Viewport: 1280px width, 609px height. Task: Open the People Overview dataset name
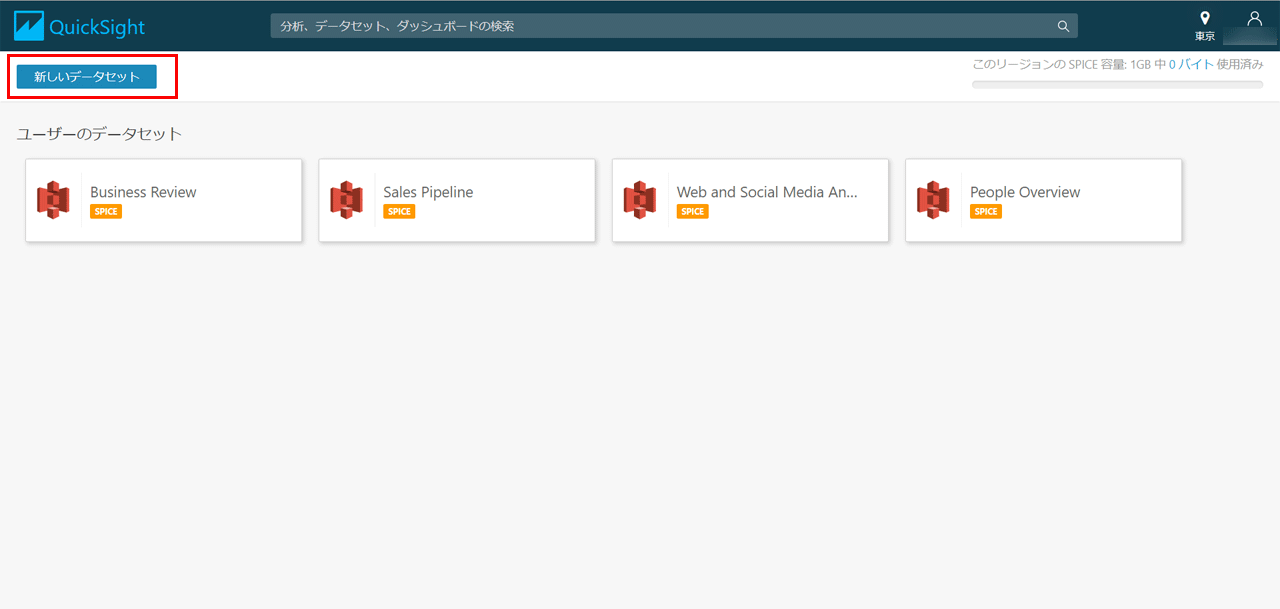1025,192
